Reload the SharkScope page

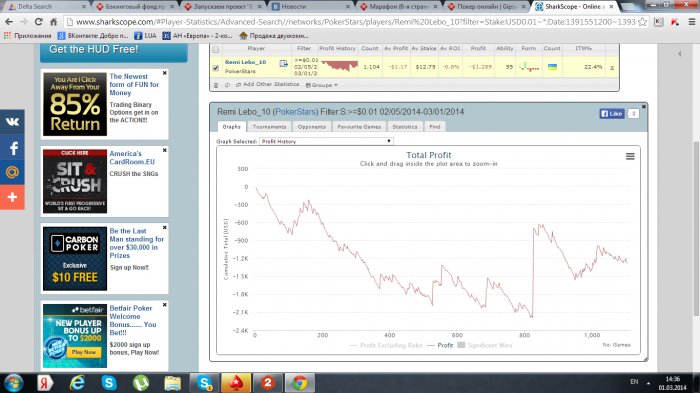(x=39, y=21)
